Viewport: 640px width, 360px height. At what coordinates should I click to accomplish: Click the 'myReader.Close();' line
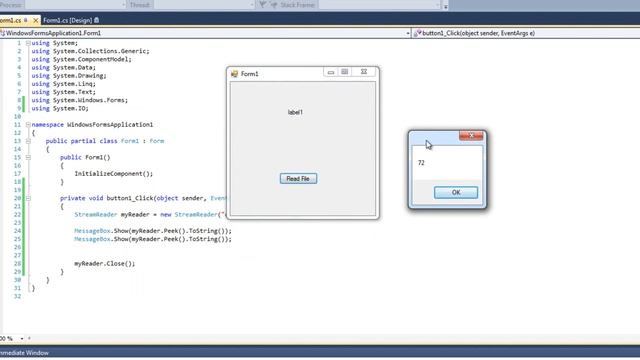[x=104, y=263]
